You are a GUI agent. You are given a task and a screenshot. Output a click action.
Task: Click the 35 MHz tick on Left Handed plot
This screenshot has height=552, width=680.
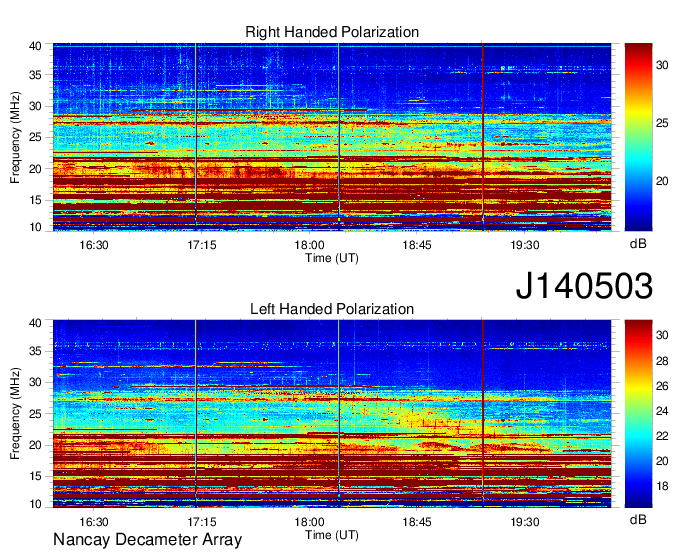click(36, 351)
